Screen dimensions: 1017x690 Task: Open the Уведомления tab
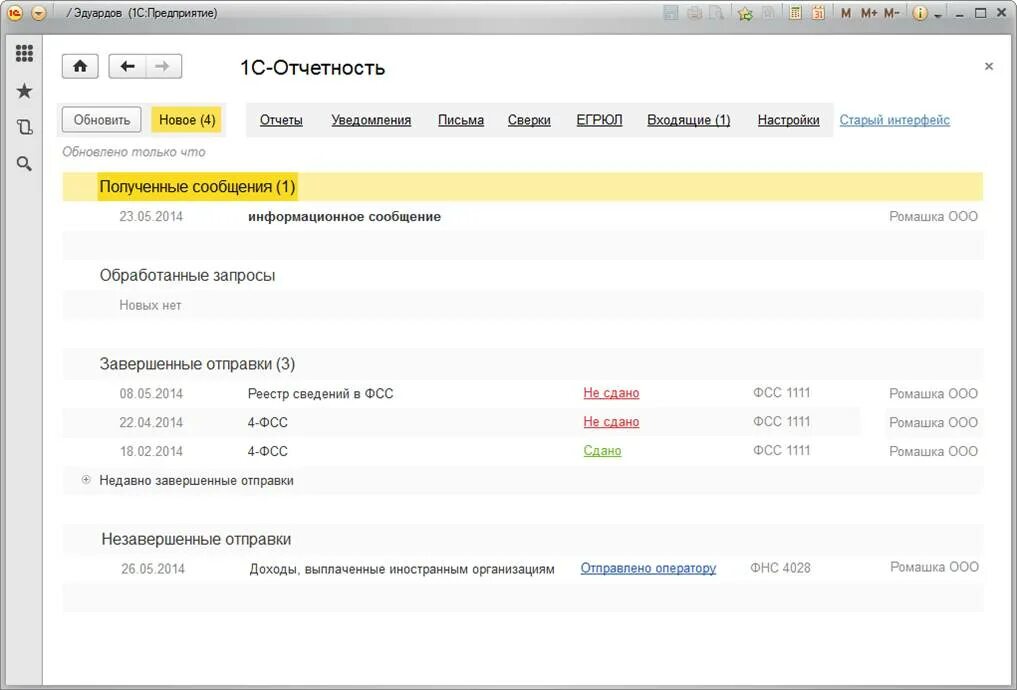point(371,120)
